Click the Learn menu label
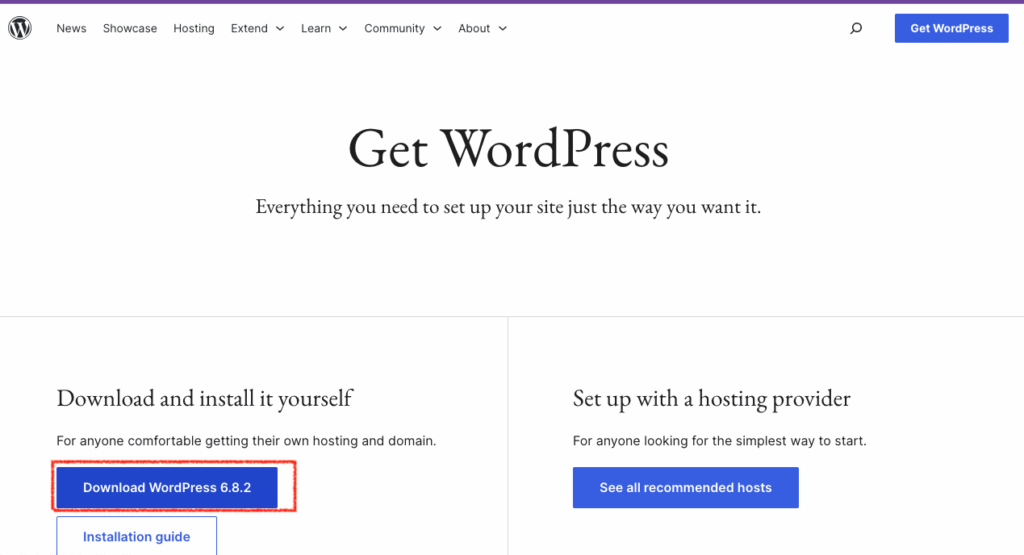Viewport: 1024px width, 555px height. point(316,28)
